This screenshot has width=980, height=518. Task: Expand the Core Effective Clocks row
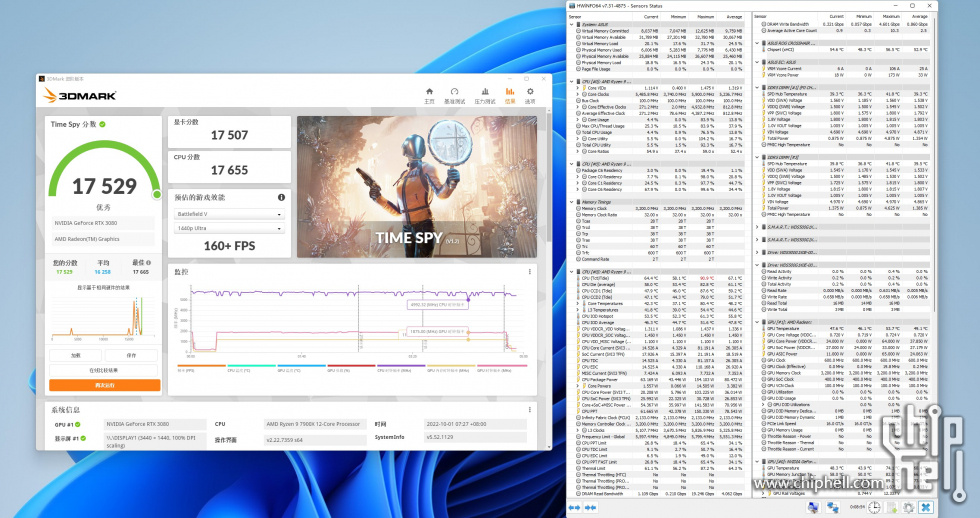point(578,107)
